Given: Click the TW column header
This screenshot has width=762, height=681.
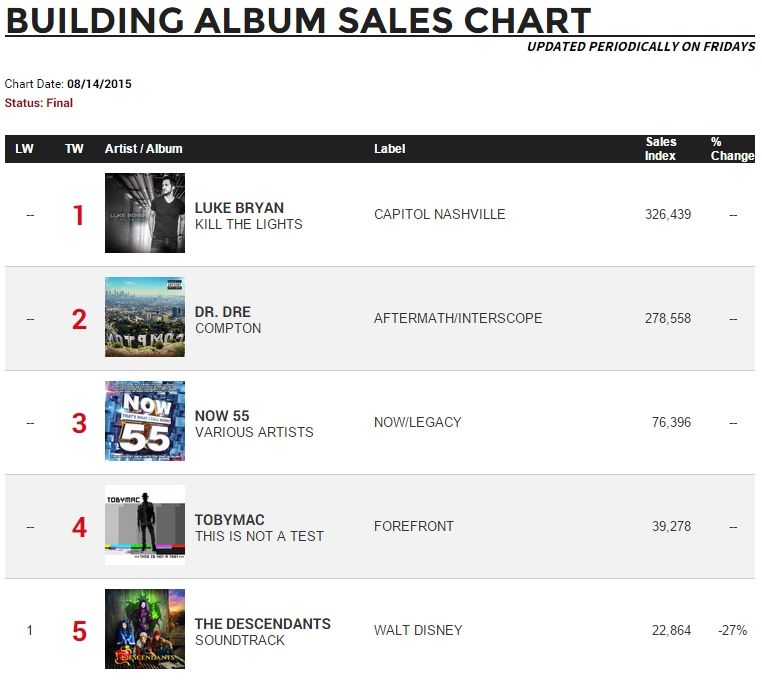Looking at the screenshot, I should [x=74, y=149].
